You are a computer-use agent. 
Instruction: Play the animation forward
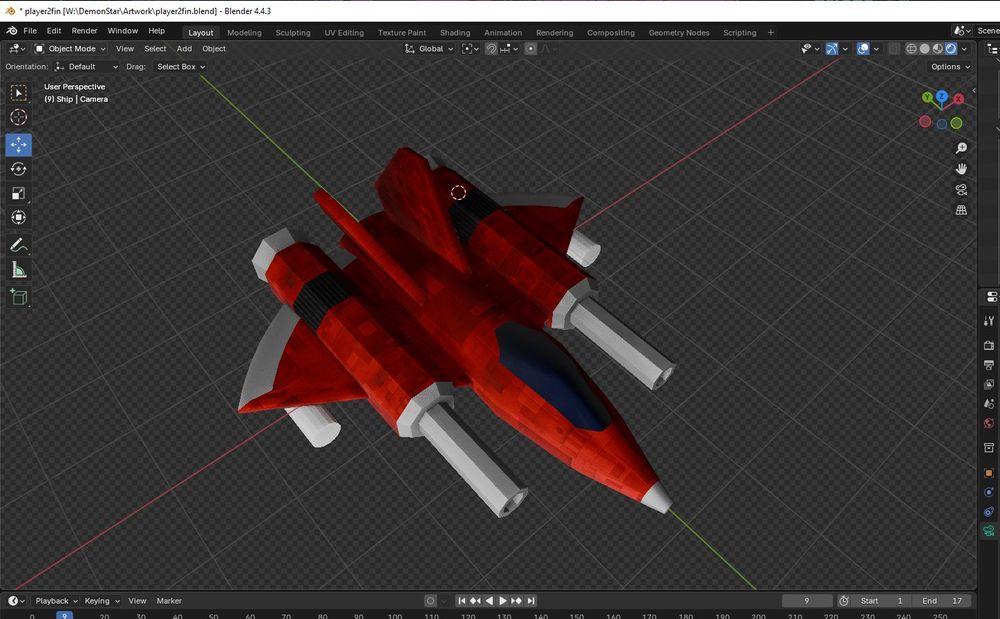pyautogui.click(x=503, y=601)
